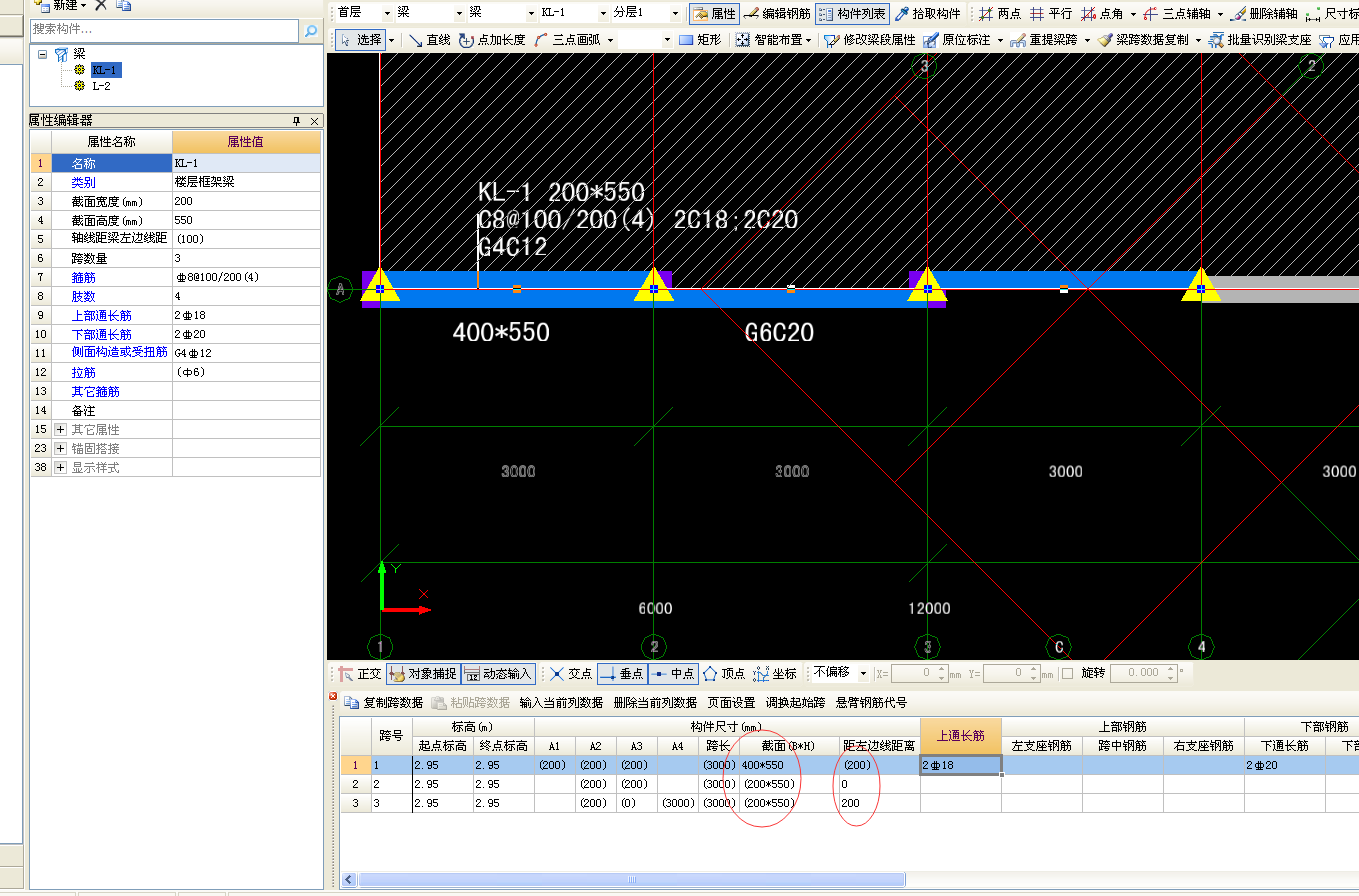Click 页面设置 page settings button
This screenshot has height=896, width=1359.
coord(732,702)
